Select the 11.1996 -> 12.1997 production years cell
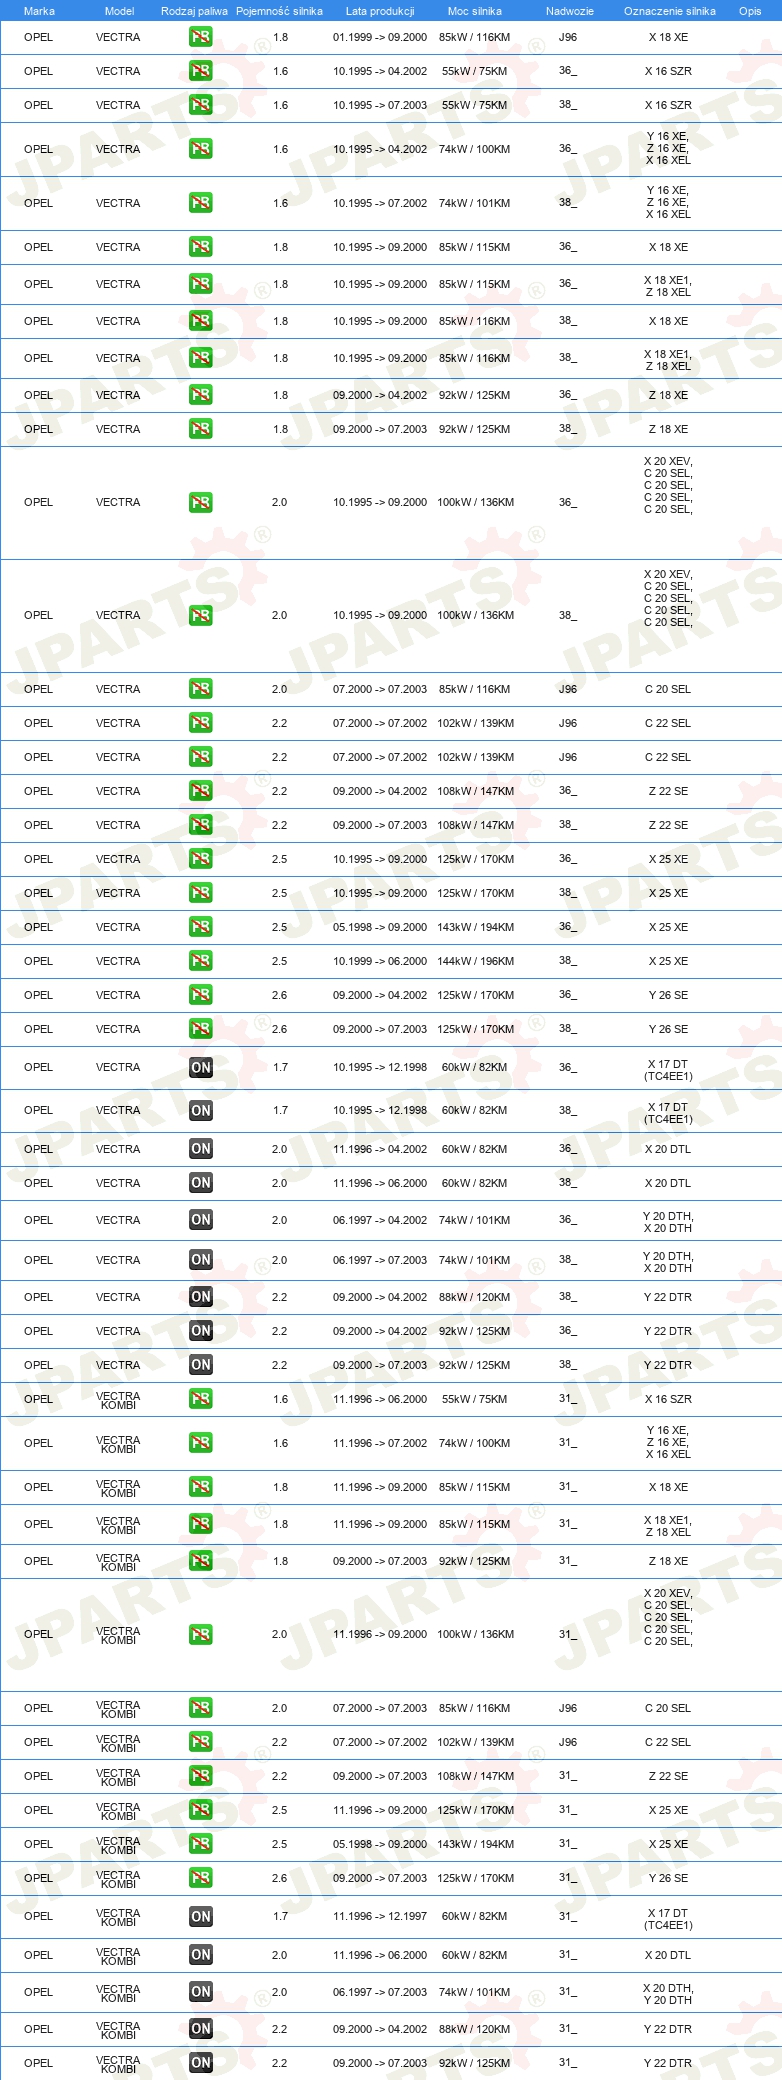The height and width of the screenshot is (2080, 782). [380, 1916]
